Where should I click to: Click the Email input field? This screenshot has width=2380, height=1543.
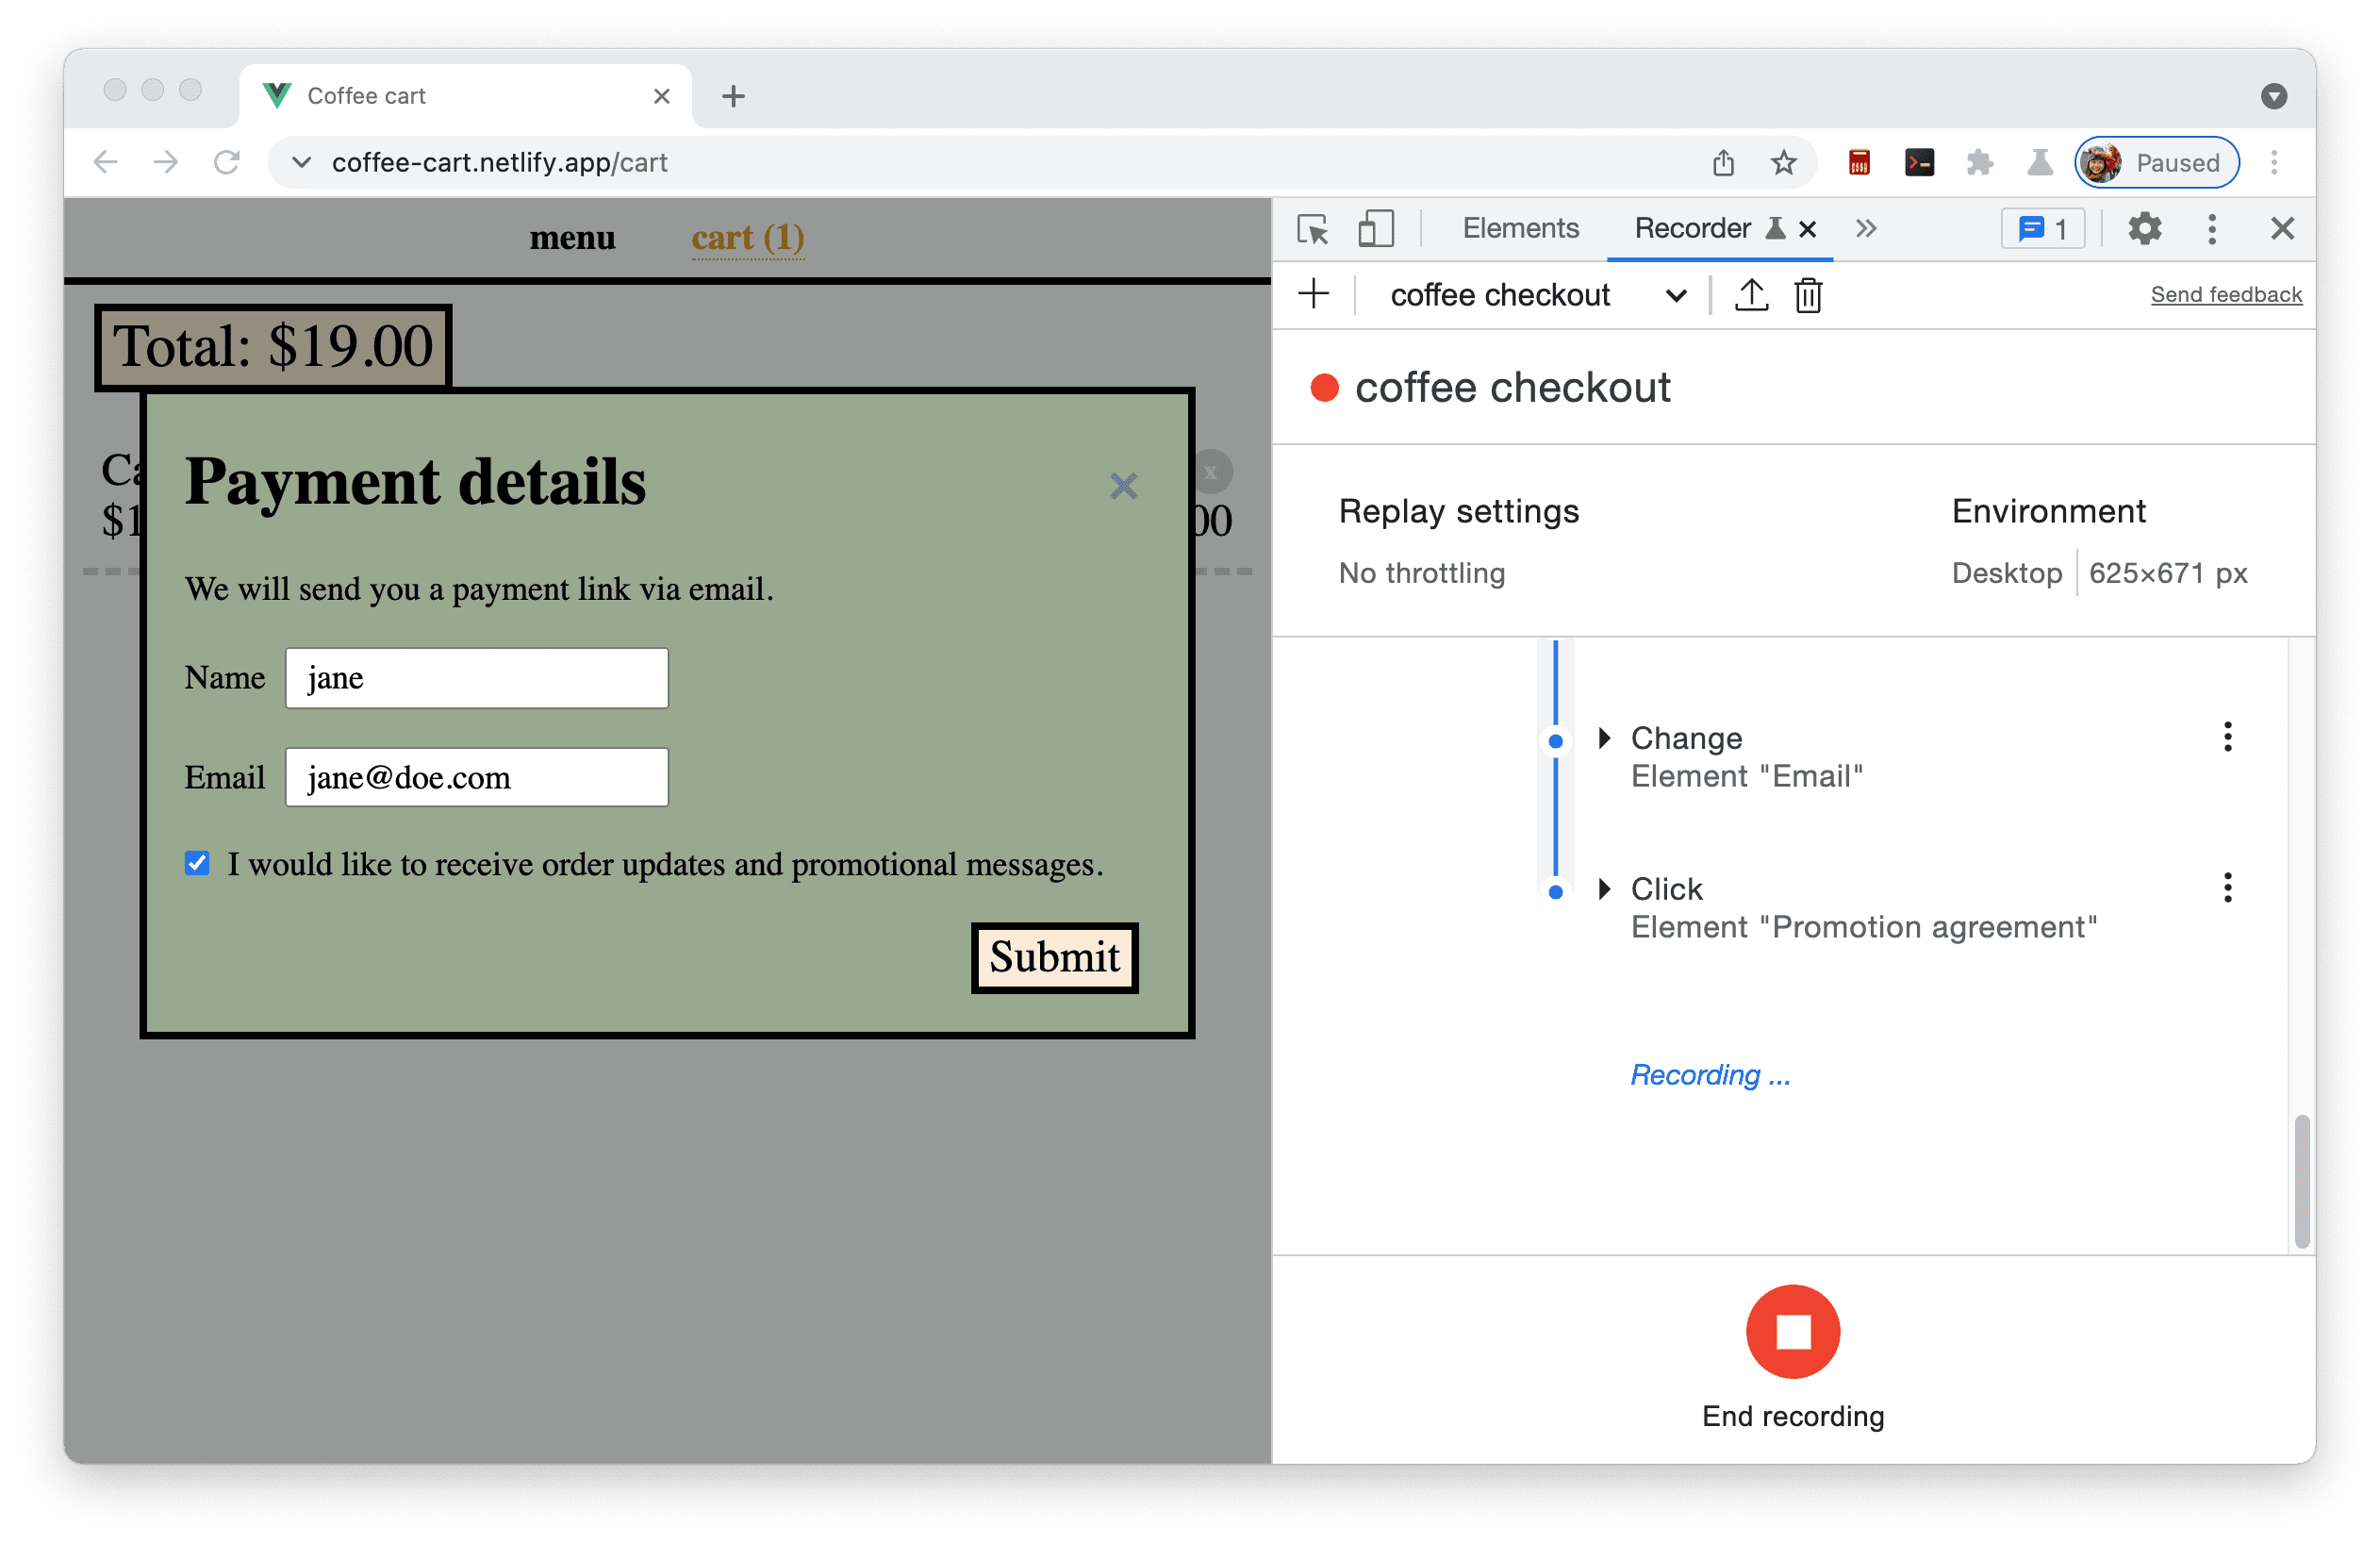click(x=479, y=776)
